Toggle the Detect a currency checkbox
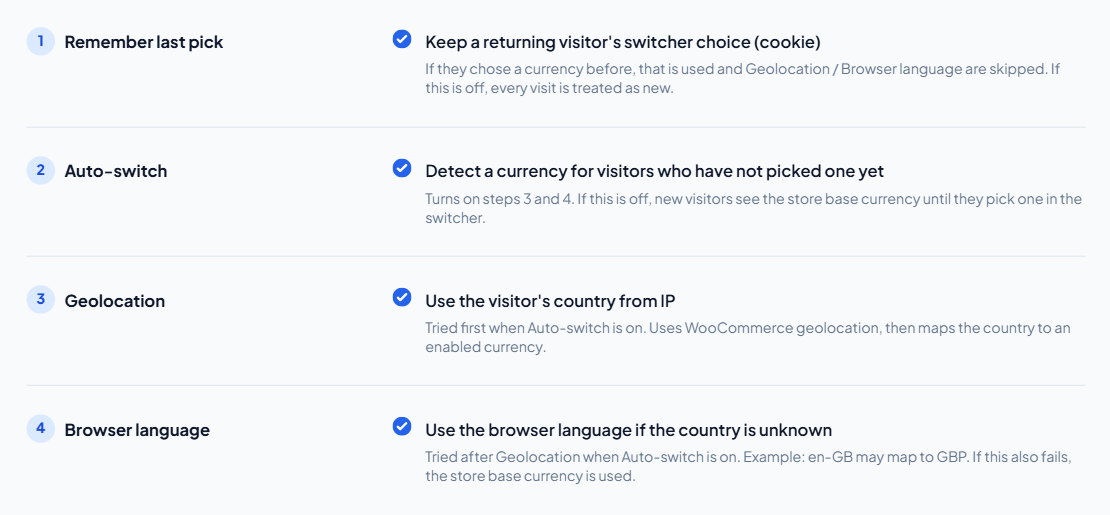Screen dimensions: 1110x515 tap(401, 168)
